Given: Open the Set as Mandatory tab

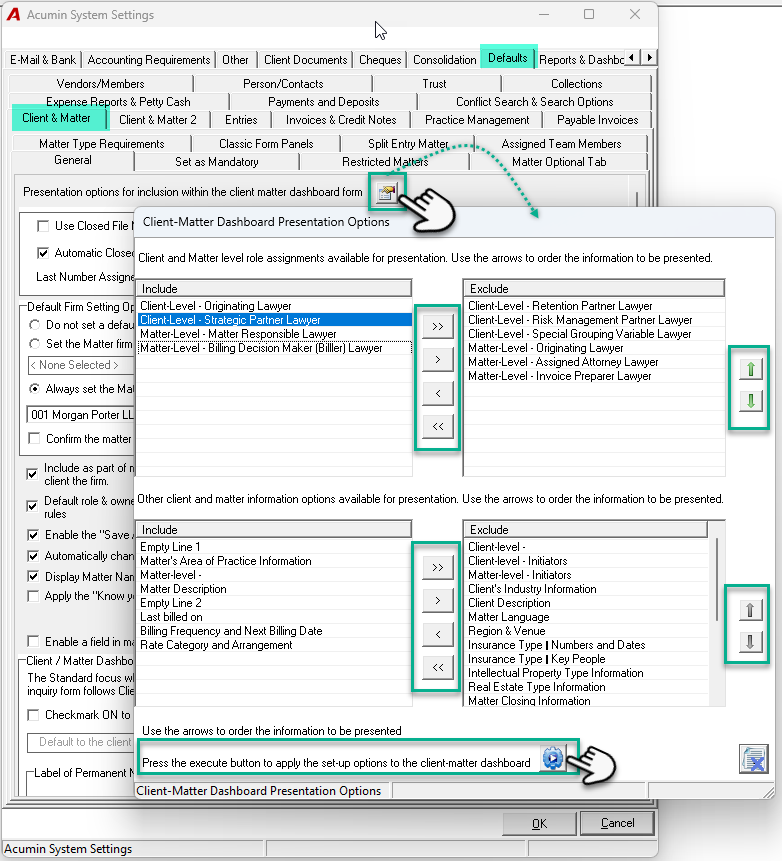Looking at the screenshot, I should [217, 162].
